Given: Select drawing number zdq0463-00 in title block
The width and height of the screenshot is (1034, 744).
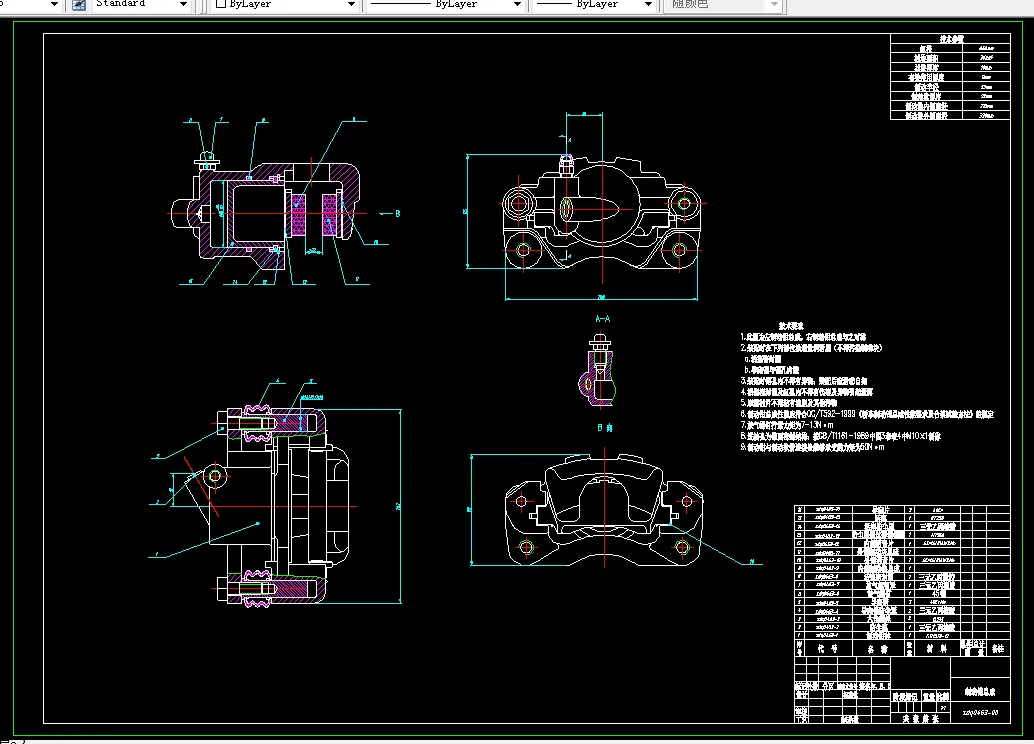Looking at the screenshot, I should click(980, 712).
